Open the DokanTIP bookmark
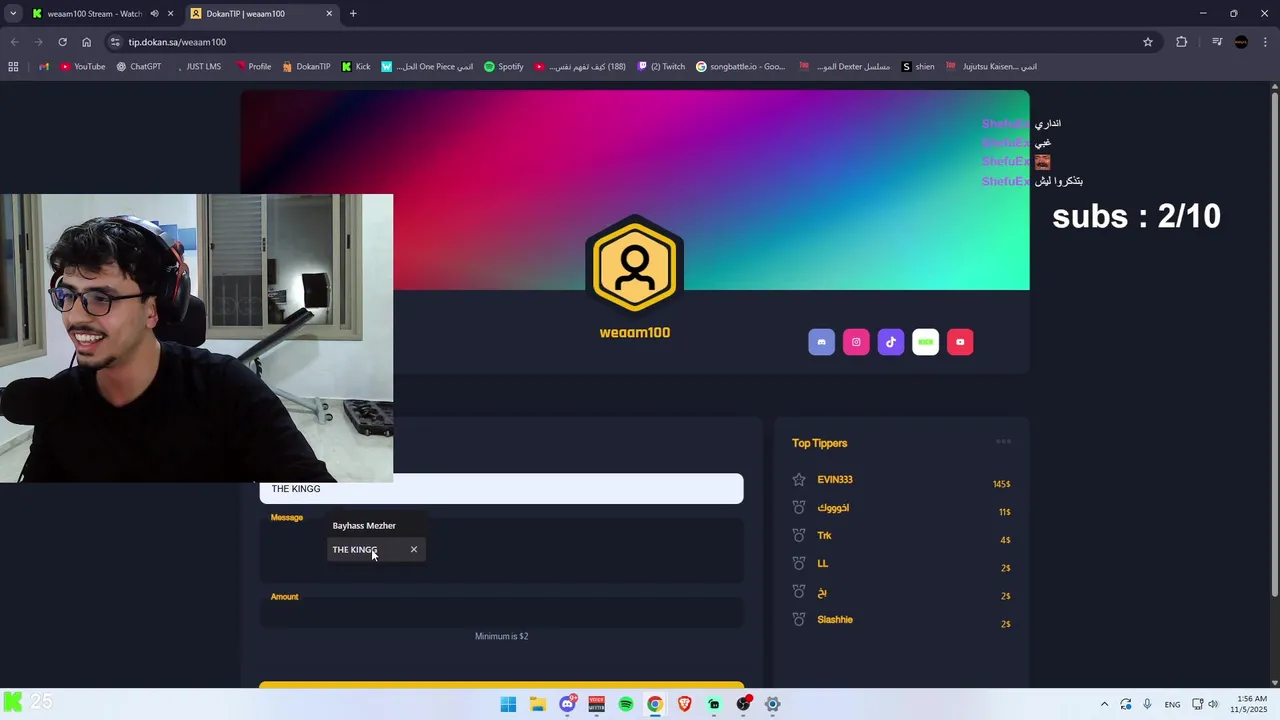The image size is (1280, 720). (306, 67)
